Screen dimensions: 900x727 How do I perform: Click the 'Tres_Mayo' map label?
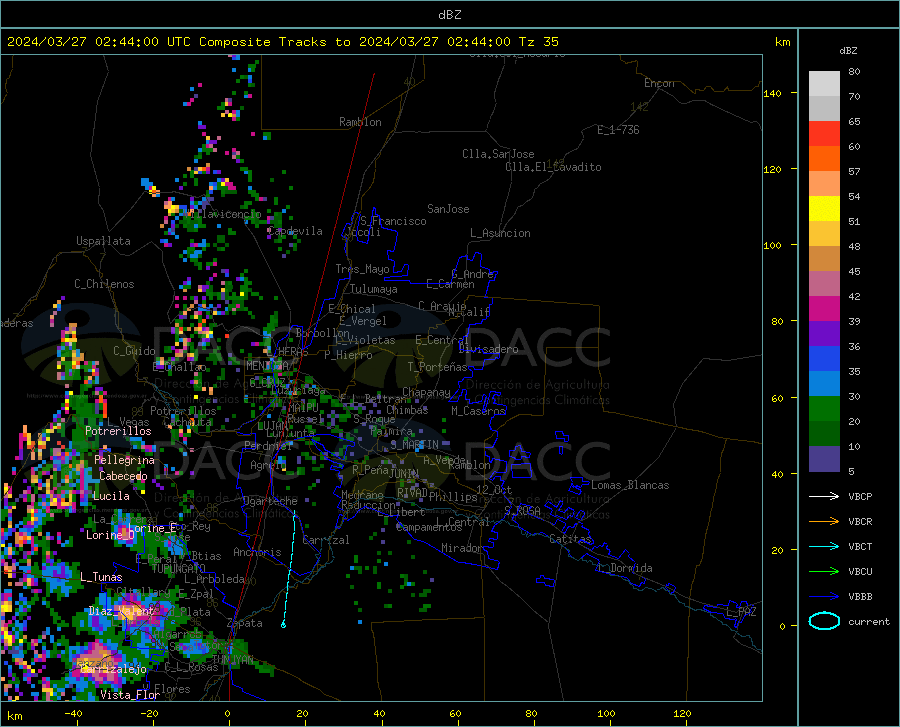pyautogui.click(x=363, y=269)
